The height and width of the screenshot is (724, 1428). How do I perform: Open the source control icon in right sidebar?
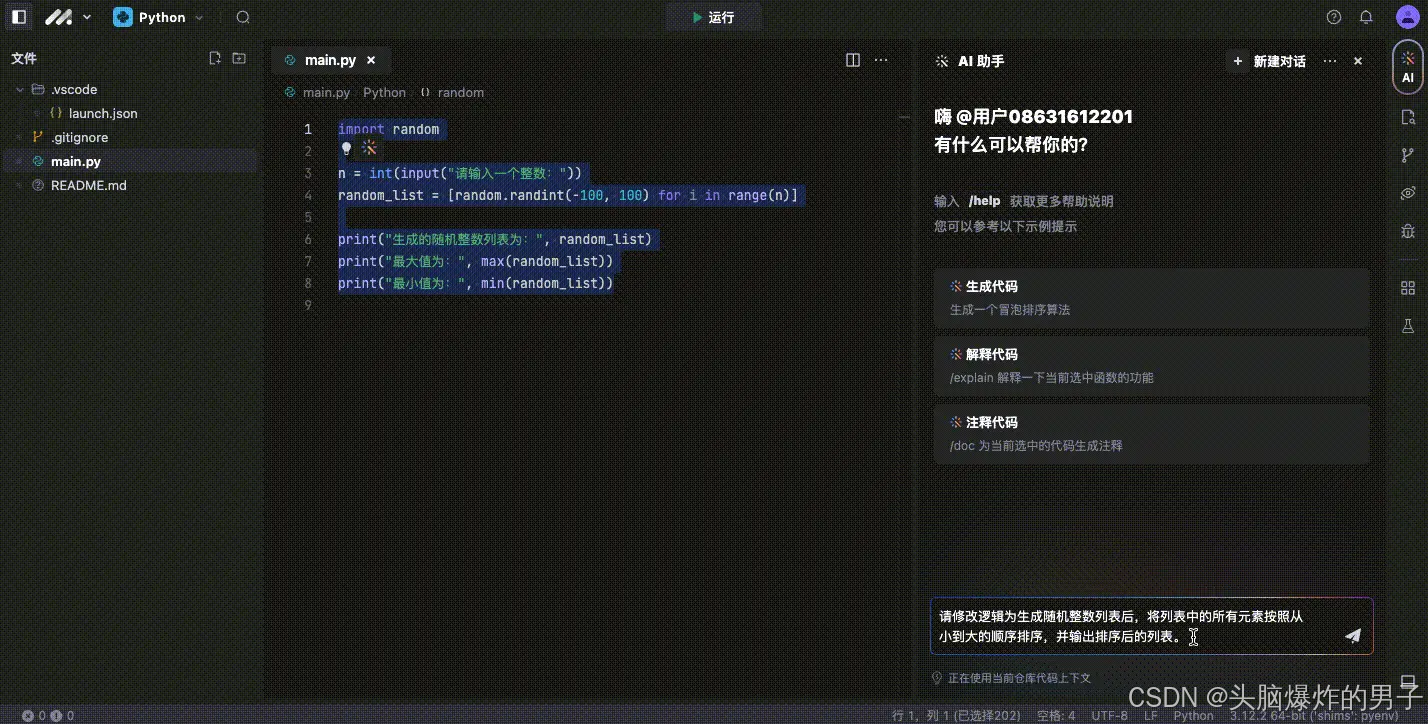[1408, 157]
